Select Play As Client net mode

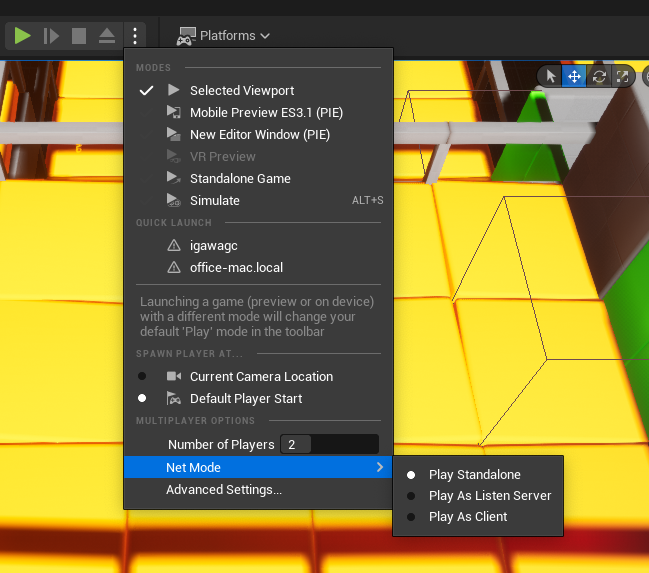(x=467, y=516)
